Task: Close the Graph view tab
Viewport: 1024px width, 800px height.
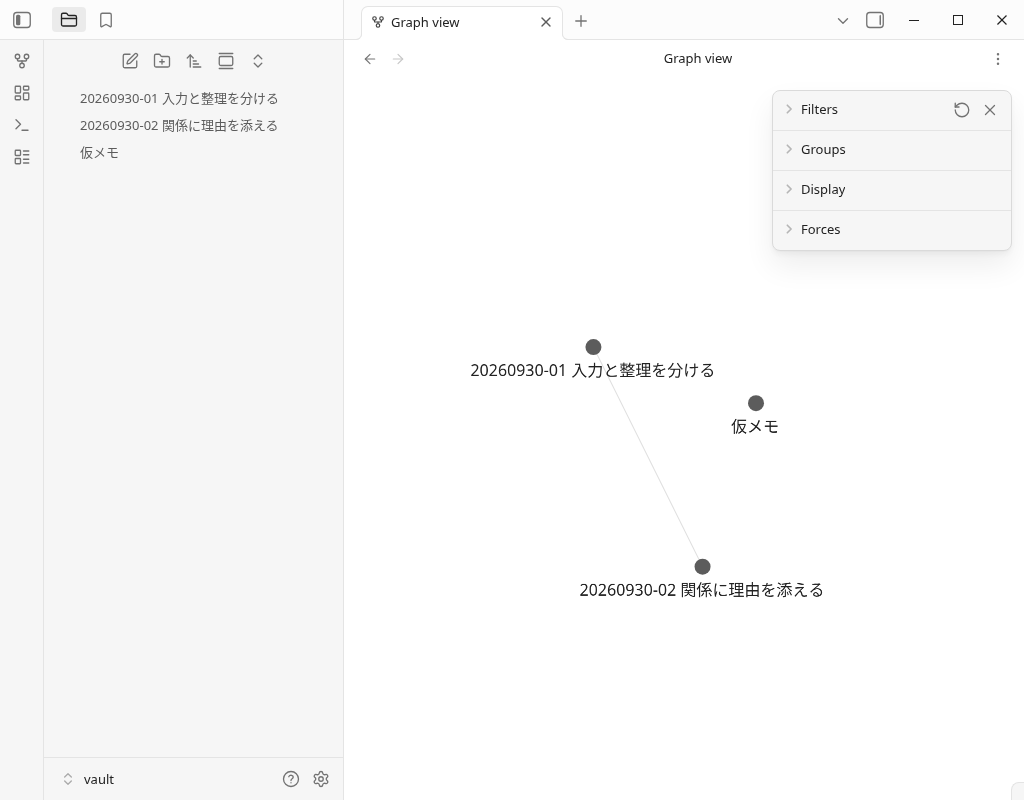Action: 546,22
